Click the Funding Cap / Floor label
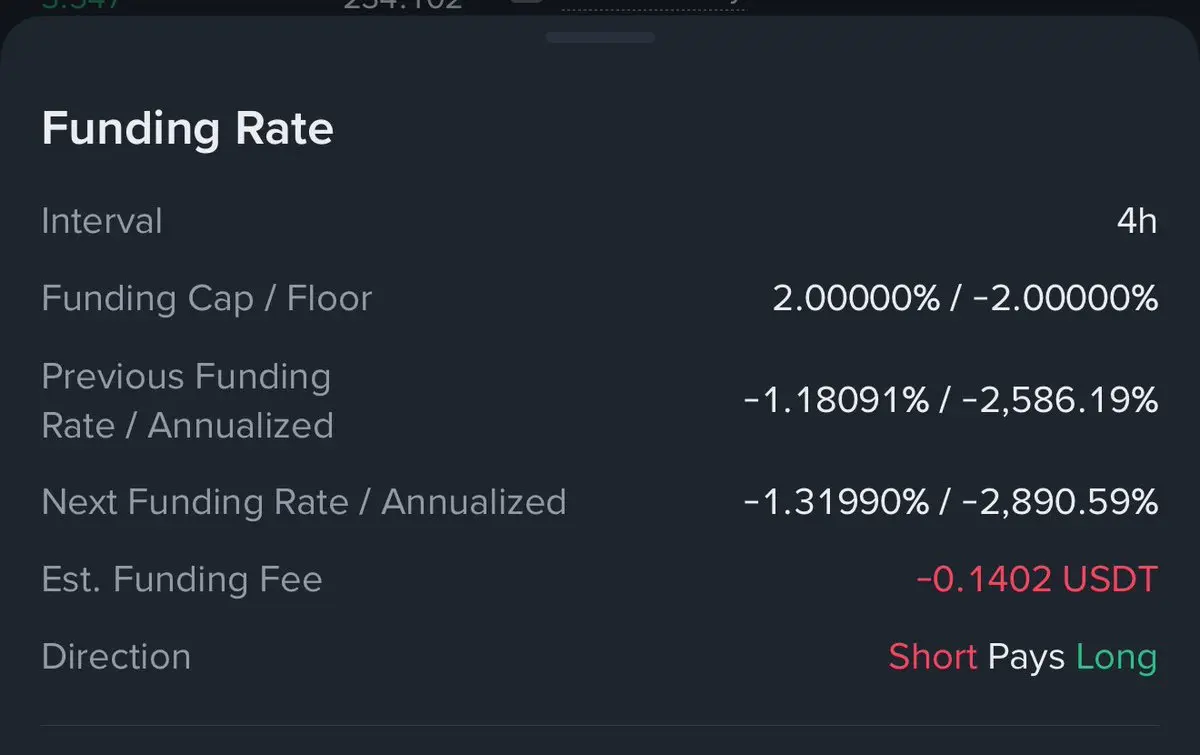1200x755 pixels. [x=207, y=298]
